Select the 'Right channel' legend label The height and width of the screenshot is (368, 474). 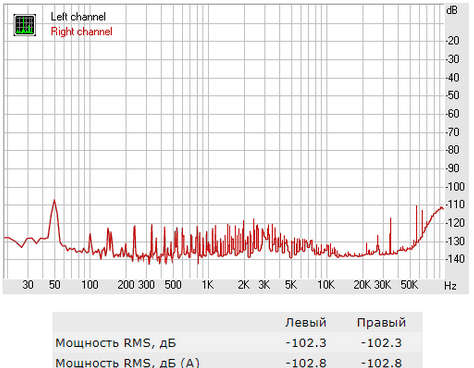coord(82,32)
